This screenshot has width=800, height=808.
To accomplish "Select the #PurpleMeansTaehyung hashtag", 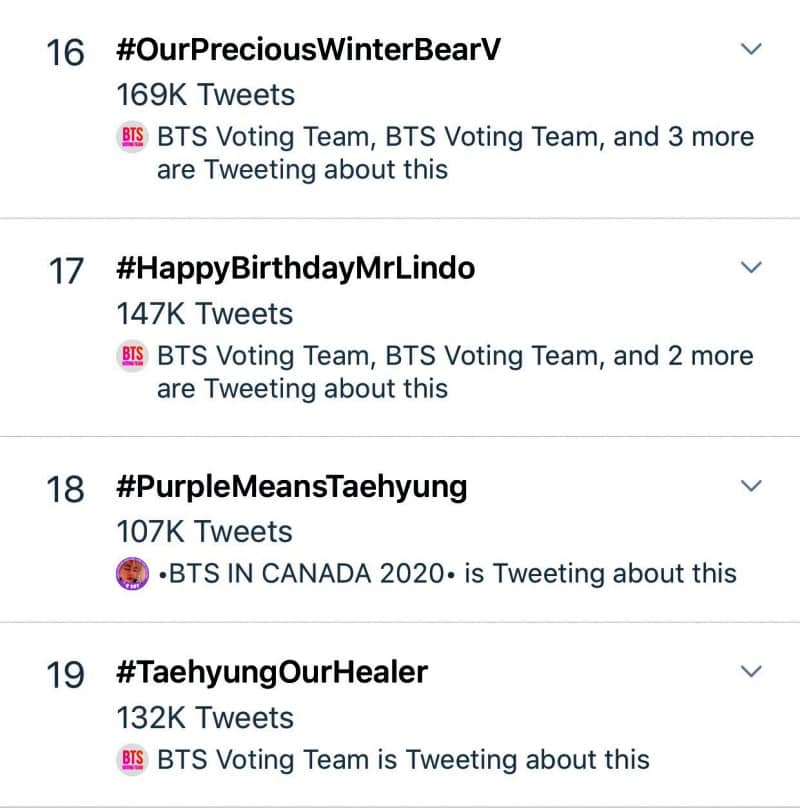I will (x=291, y=487).
